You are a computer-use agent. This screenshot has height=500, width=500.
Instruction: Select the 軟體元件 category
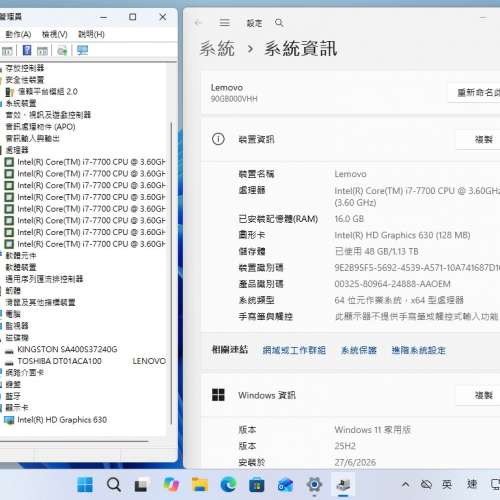tap(21, 256)
